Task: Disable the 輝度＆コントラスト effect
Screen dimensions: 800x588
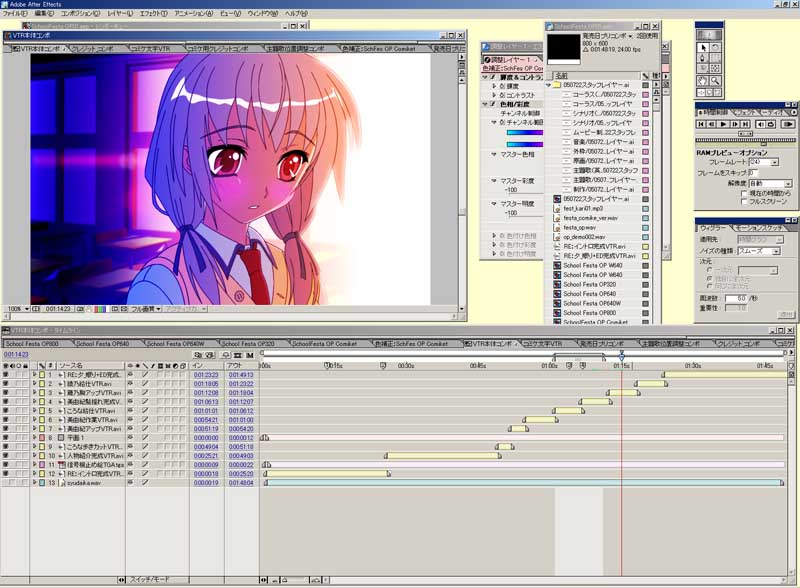Action: click(x=493, y=77)
